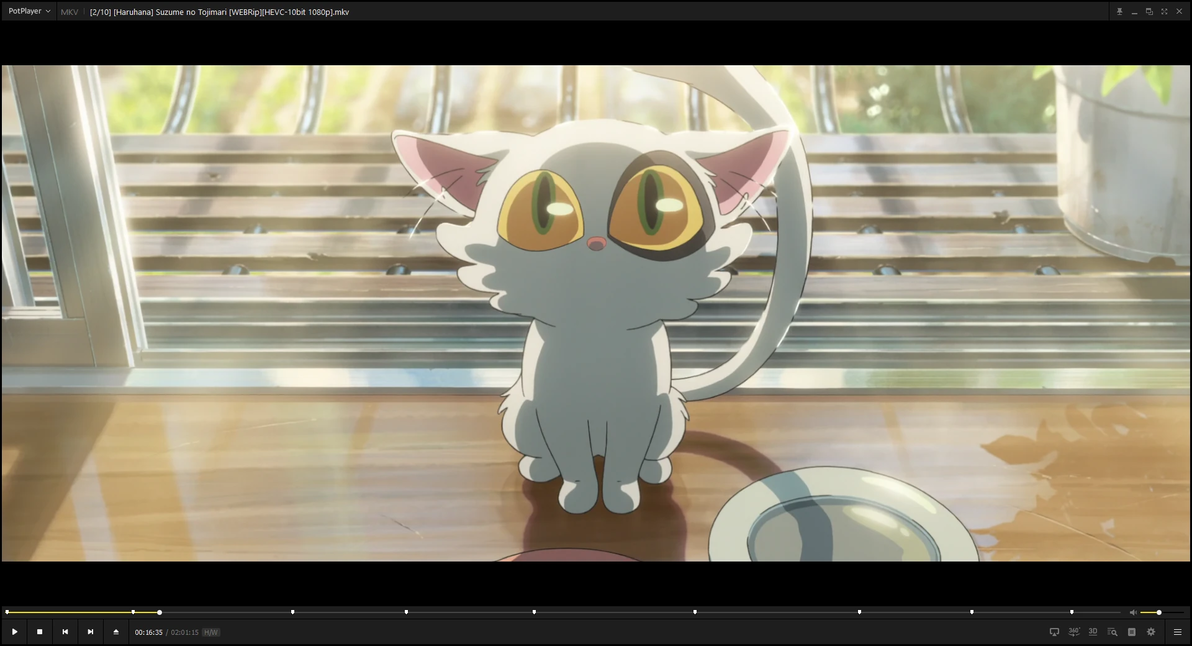Screen dimensions: 1192x646
Task: Restore down the player window
Action: click(x=1149, y=11)
